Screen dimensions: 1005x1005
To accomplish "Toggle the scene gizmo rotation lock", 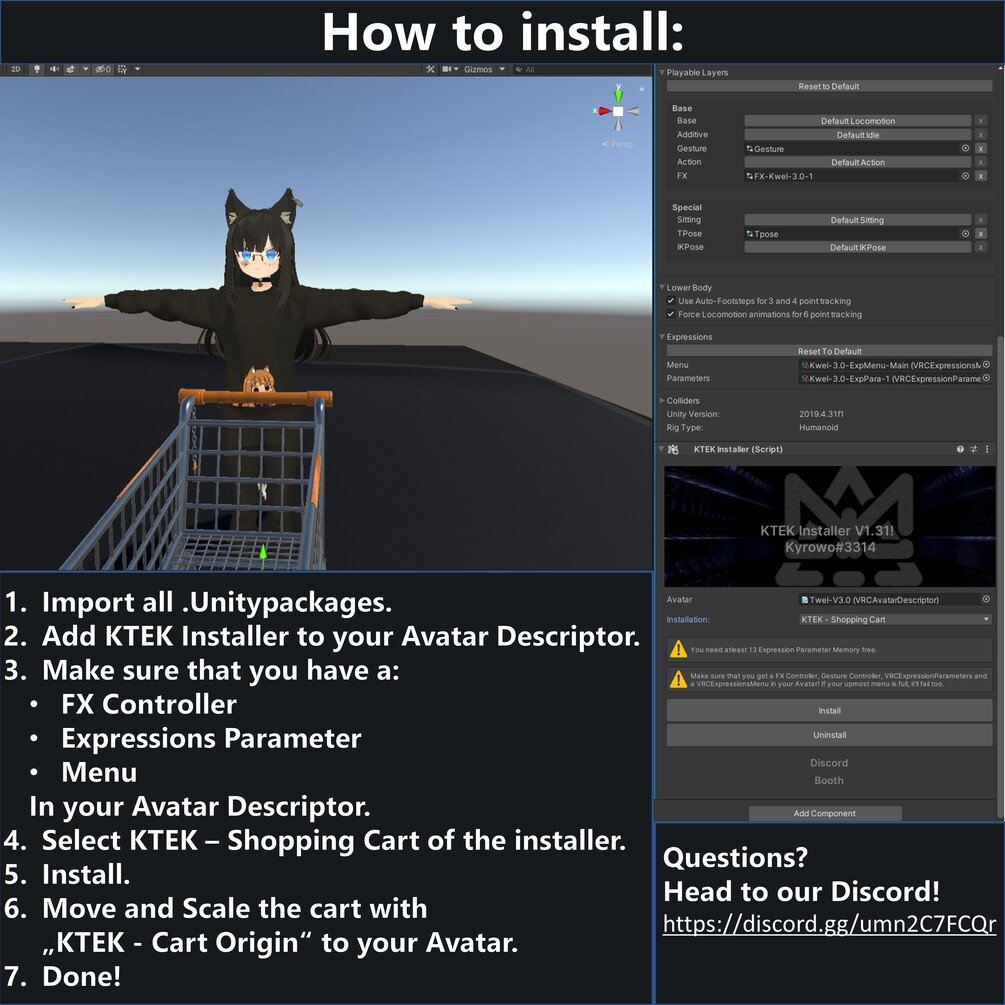I will pos(642,88).
